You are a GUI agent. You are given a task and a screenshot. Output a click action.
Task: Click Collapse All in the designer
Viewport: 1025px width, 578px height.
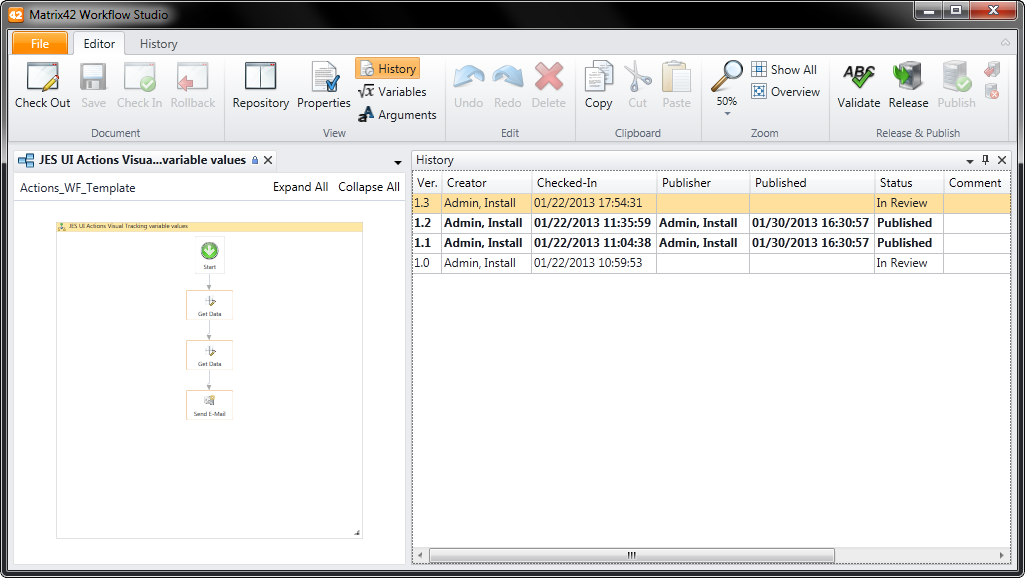click(x=369, y=187)
